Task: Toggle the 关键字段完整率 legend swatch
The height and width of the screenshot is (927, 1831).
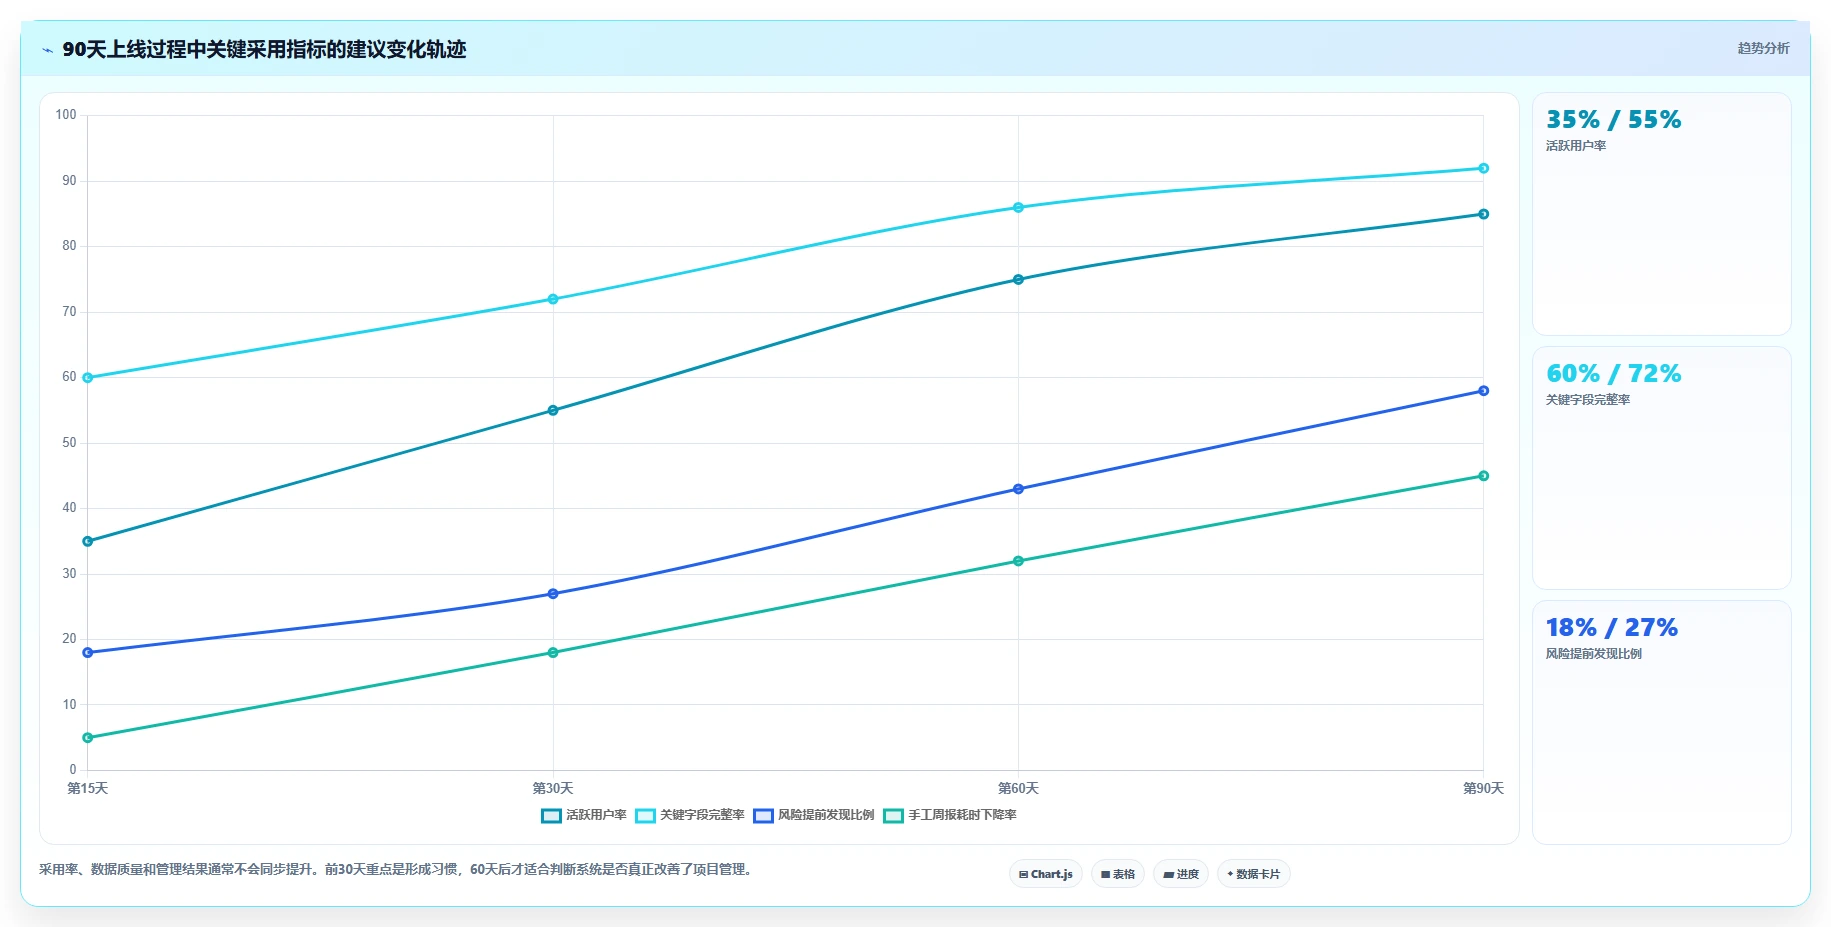Action: coord(645,816)
